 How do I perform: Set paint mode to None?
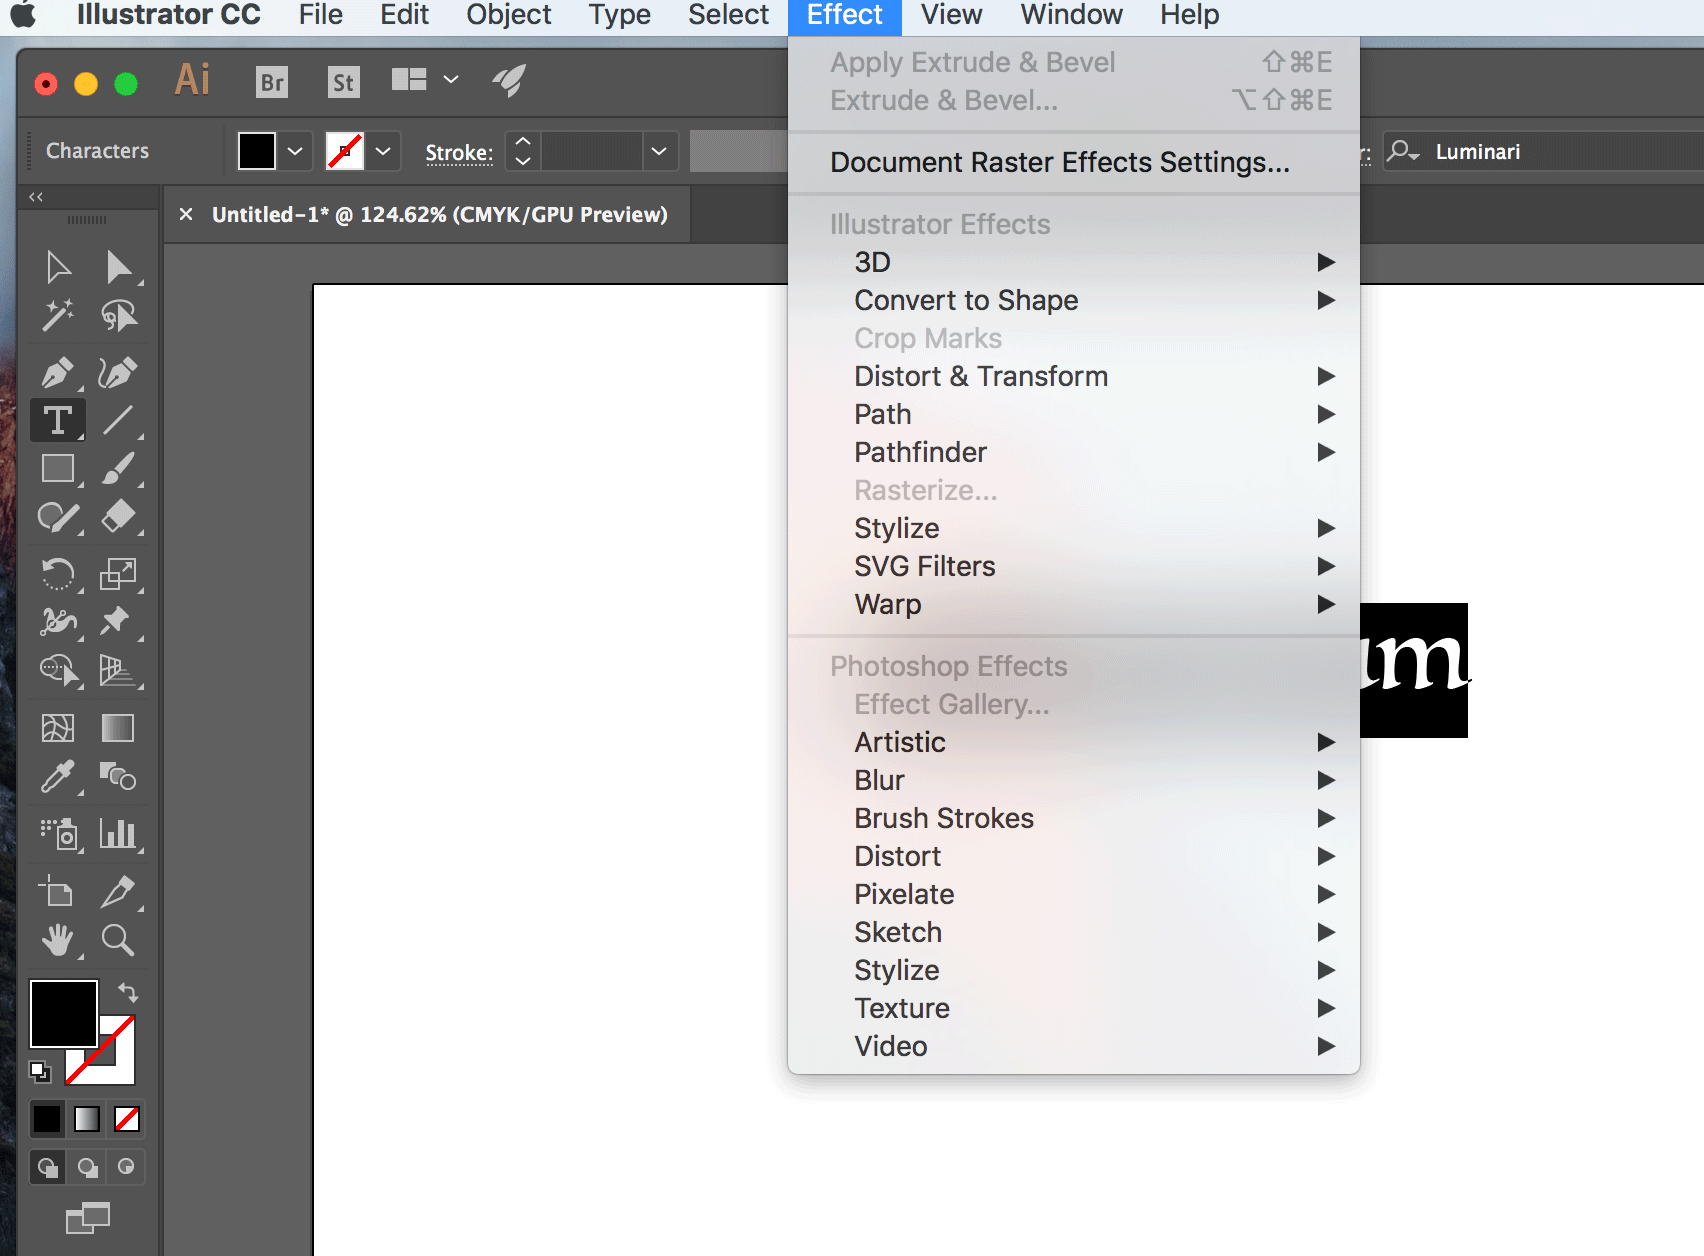coord(127,1119)
